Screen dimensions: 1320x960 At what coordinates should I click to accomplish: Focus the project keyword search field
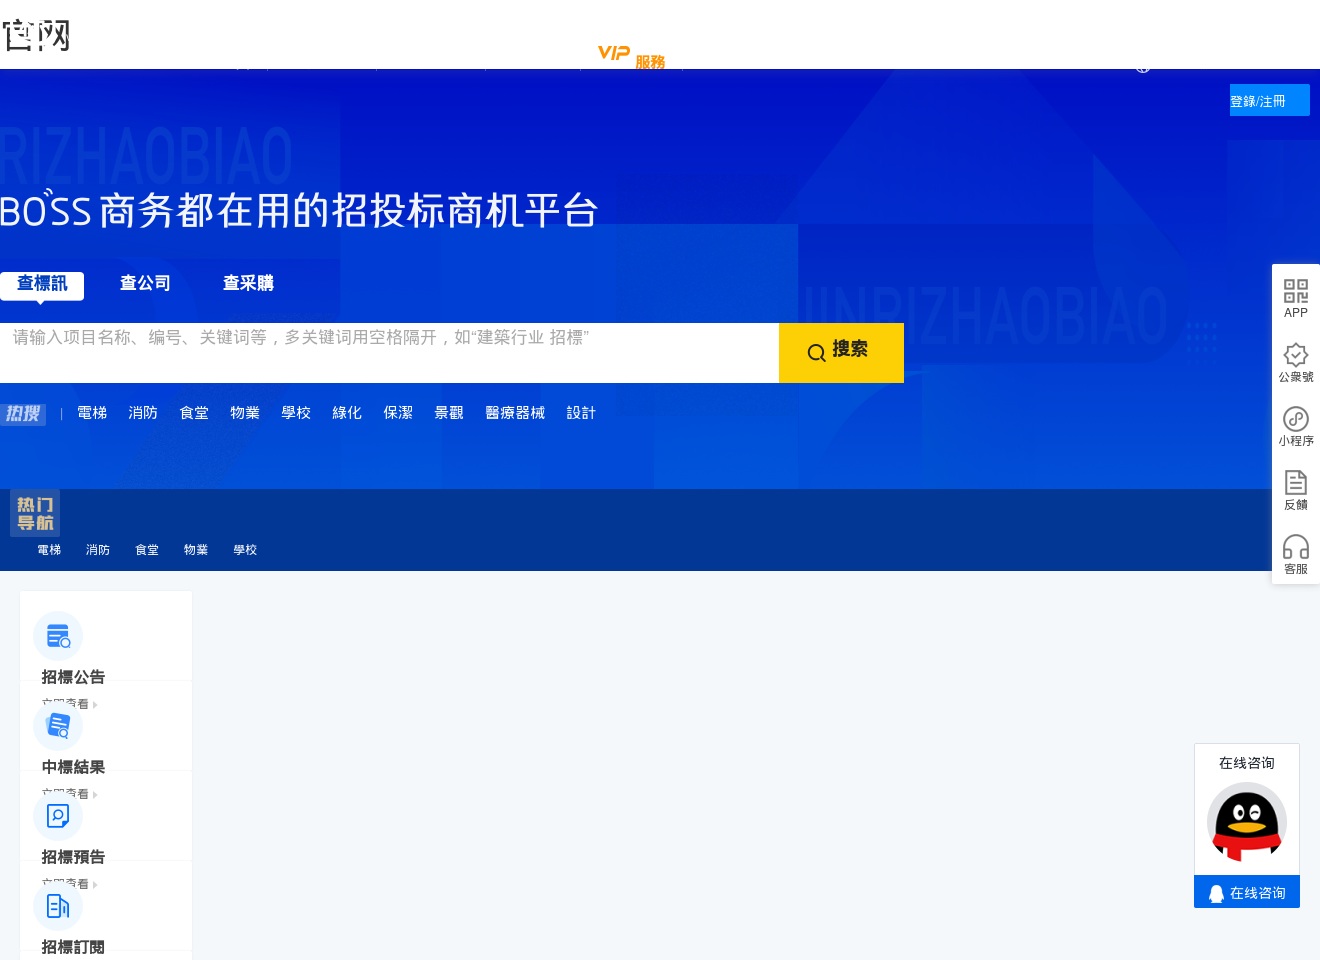pyautogui.click(x=389, y=352)
